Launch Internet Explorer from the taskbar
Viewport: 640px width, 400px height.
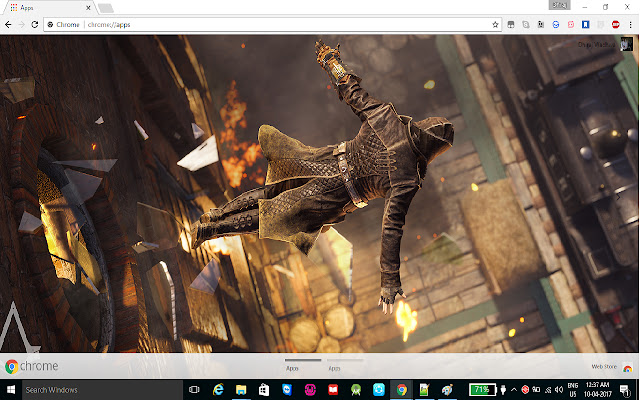(218, 390)
